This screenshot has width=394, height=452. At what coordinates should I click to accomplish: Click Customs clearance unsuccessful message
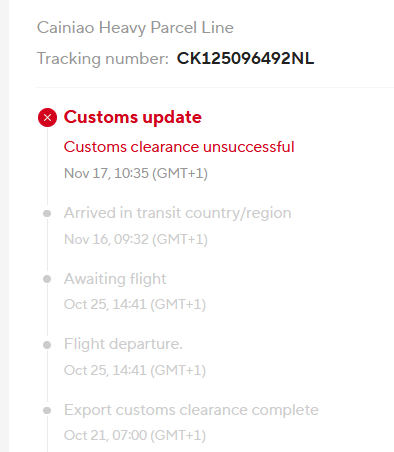[x=179, y=147]
